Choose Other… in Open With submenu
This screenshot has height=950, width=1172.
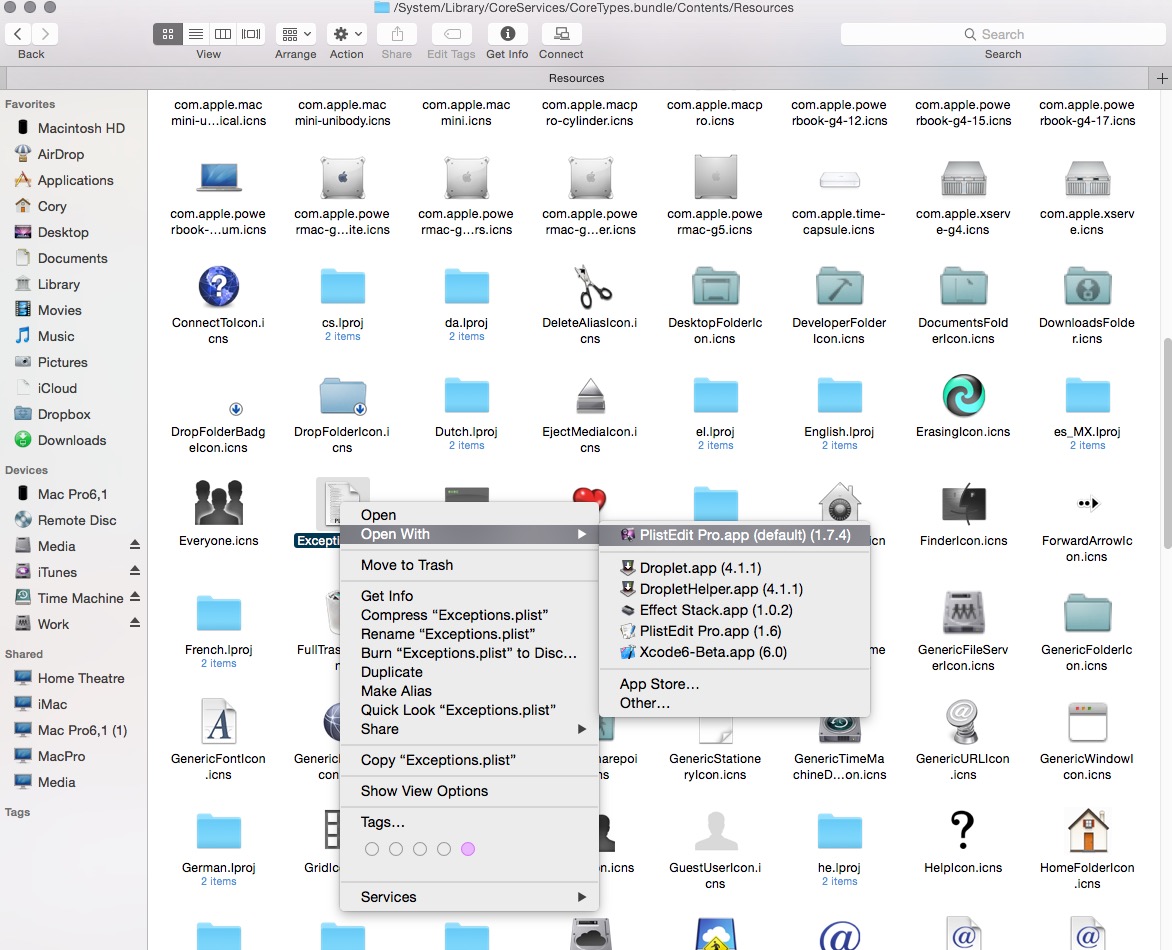coord(735,703)
